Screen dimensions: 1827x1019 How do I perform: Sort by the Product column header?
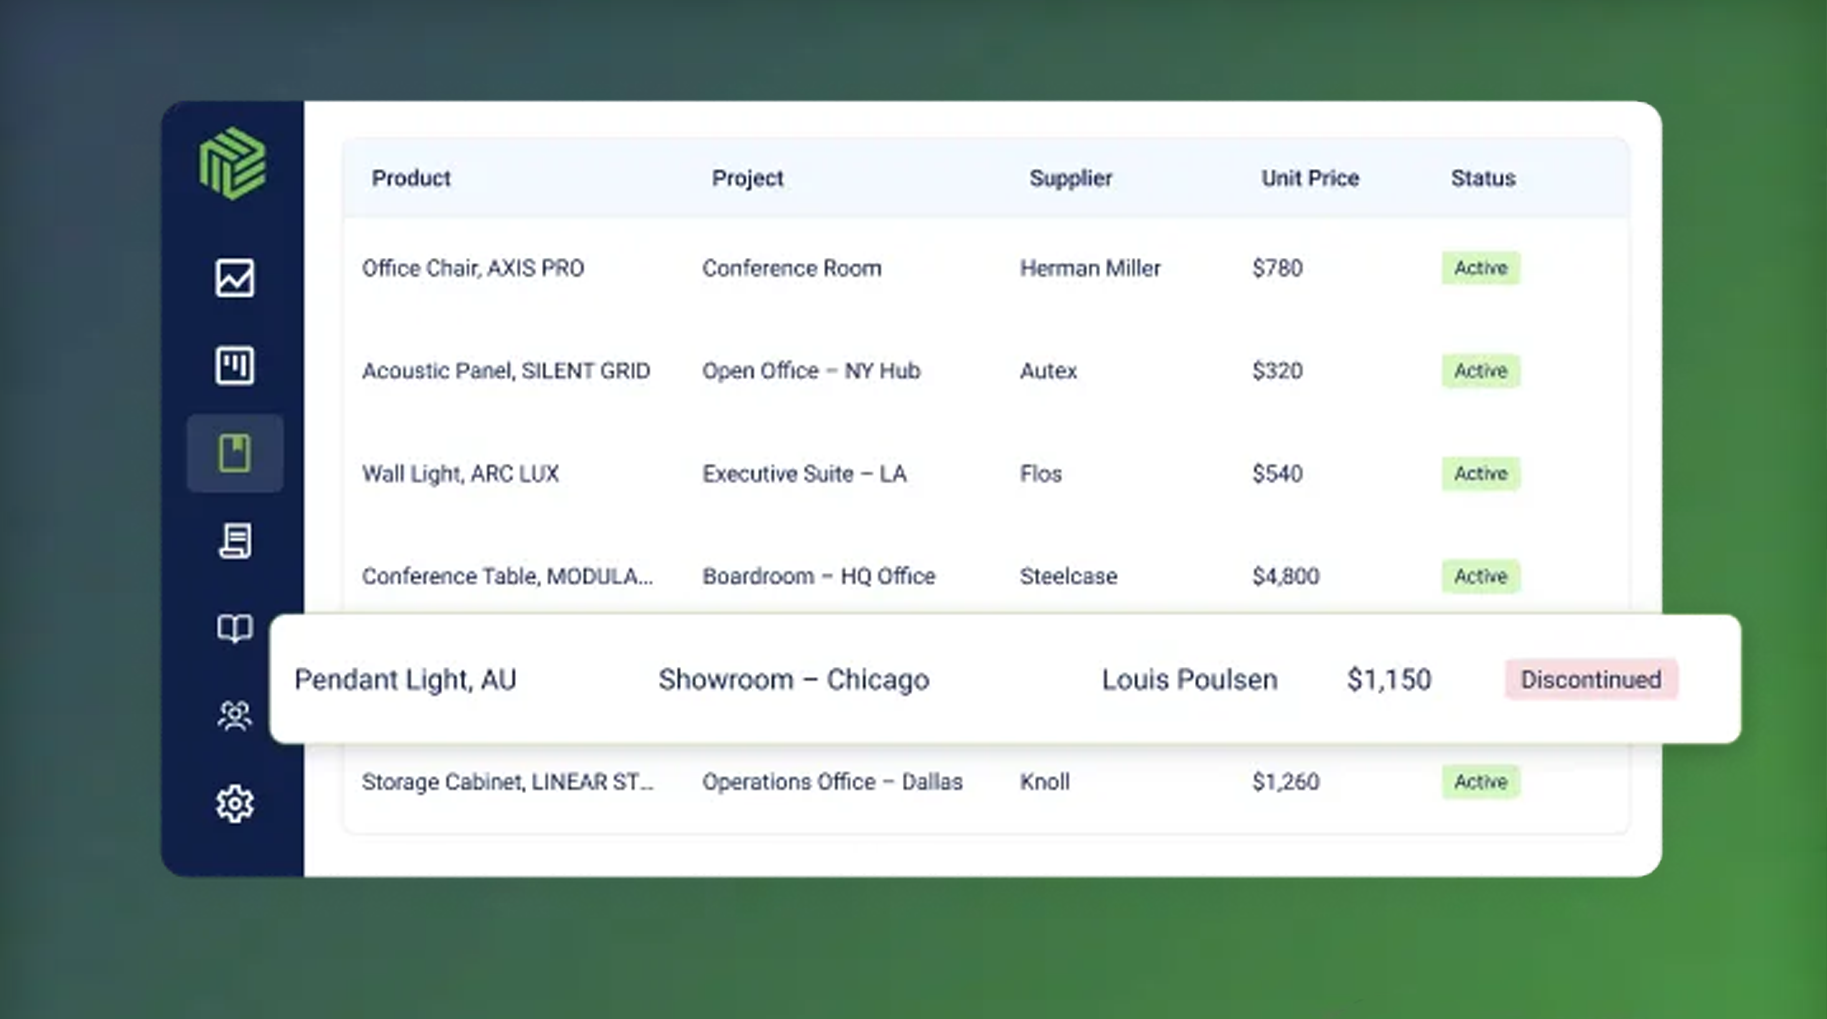click(411, 178)
